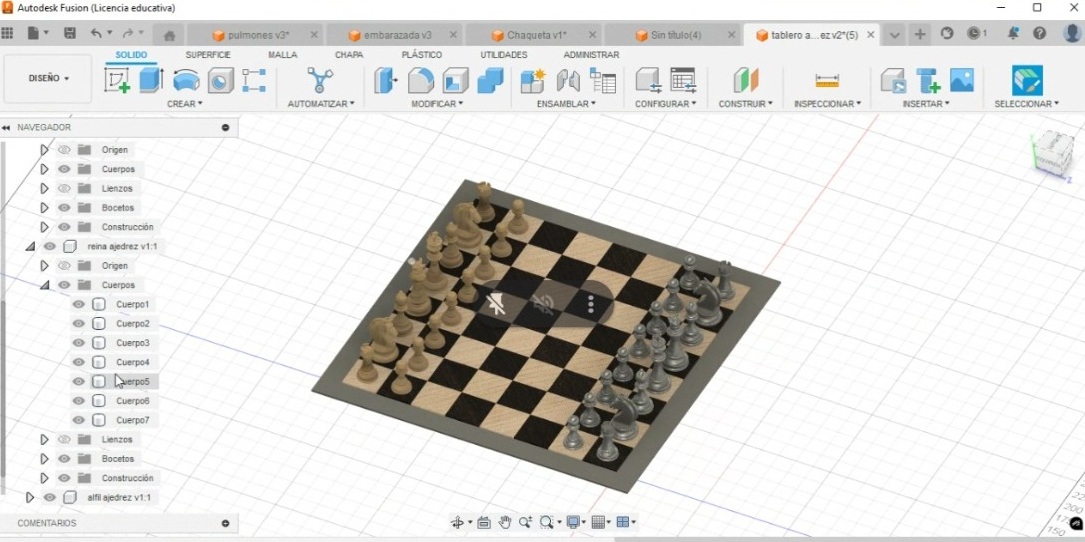Save the document with floppy icon
Image resolution: width=1085 pixels, height=542 pixels.
click(69, 33)
